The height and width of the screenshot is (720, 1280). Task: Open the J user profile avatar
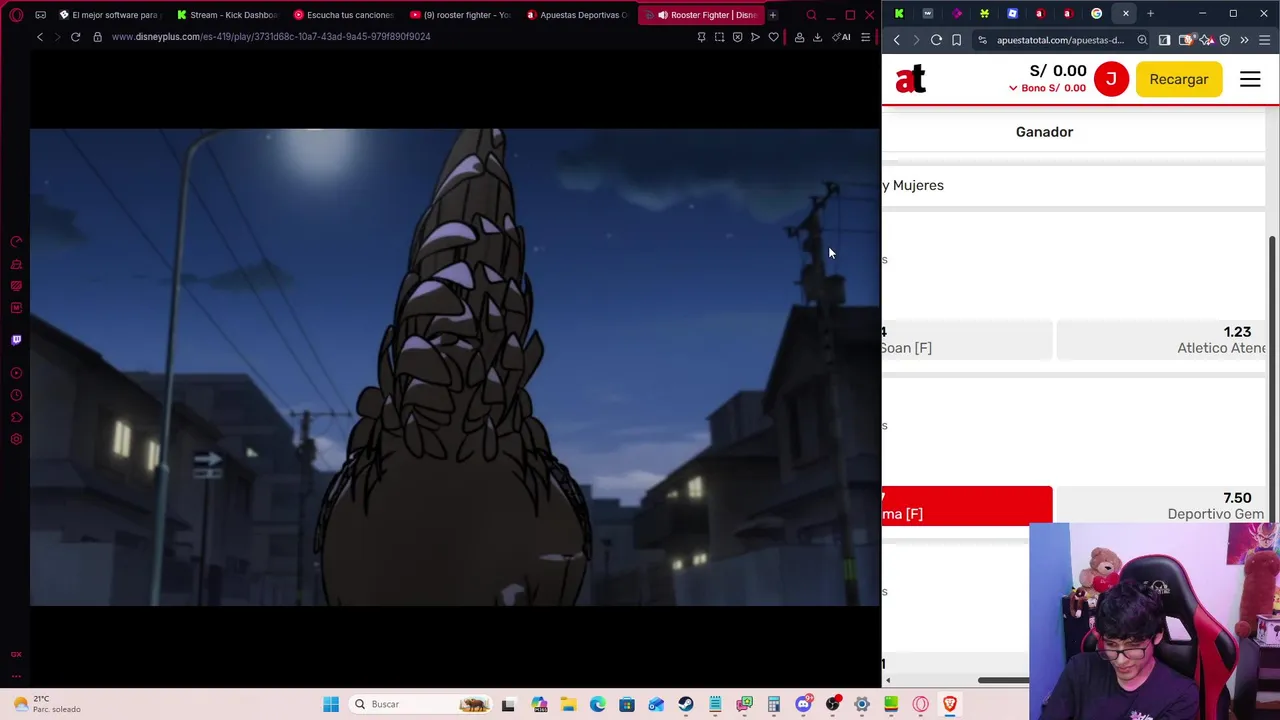pyautogui.click(x=1111, y=79)
